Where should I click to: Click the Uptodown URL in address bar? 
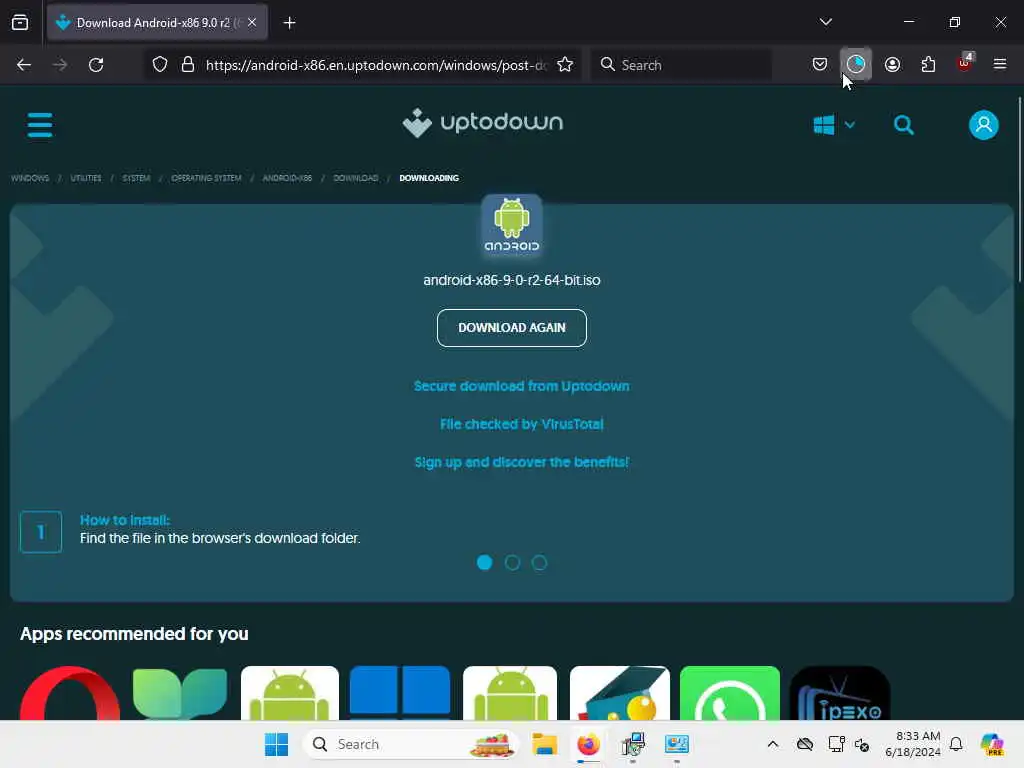click(376, 65)
